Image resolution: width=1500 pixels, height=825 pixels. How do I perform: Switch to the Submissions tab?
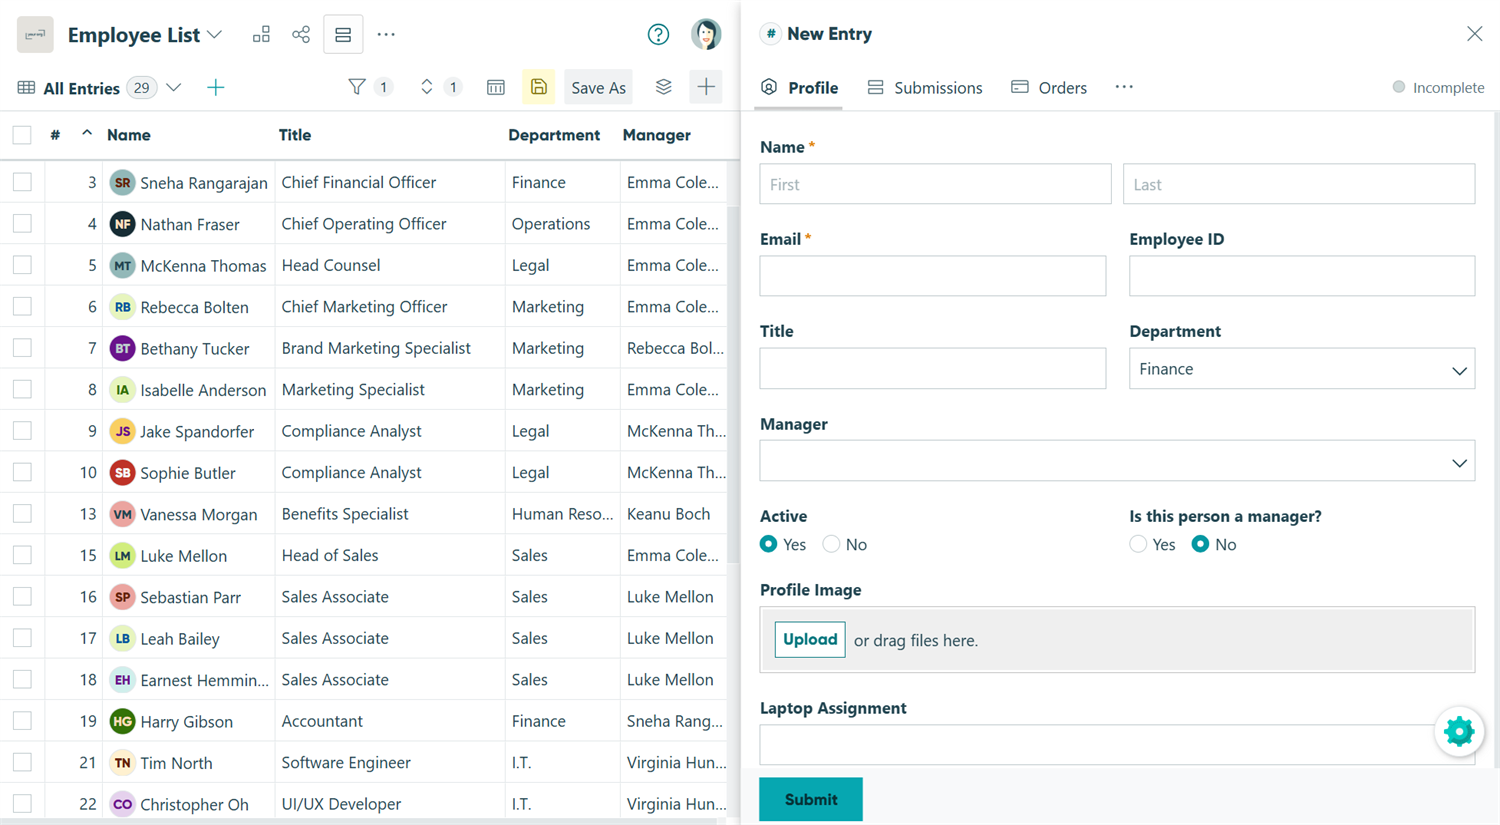tap(925, 88)
